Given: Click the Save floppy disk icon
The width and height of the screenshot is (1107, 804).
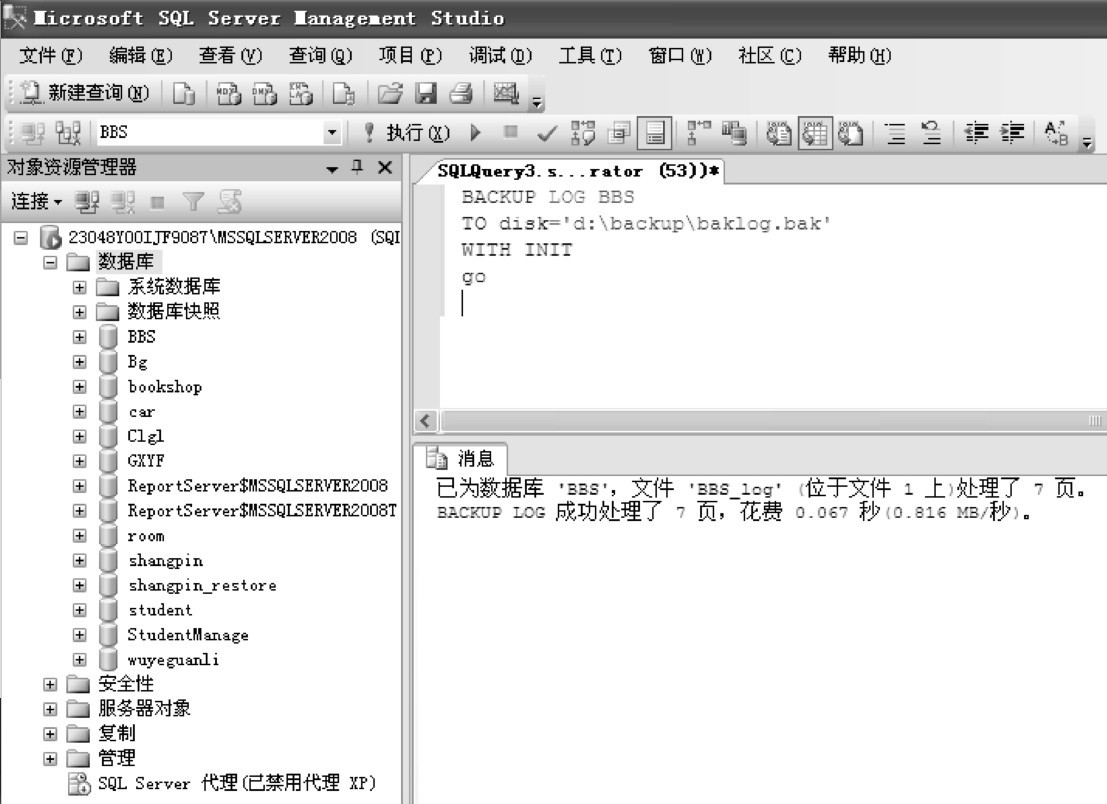Looking at the screenshot, I should (x=426, y=93).
